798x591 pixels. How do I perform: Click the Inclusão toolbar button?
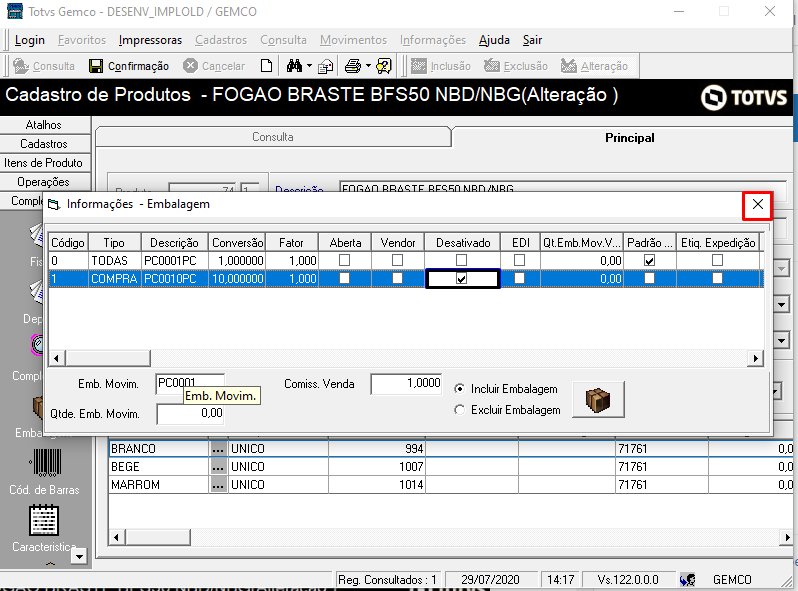441,66
